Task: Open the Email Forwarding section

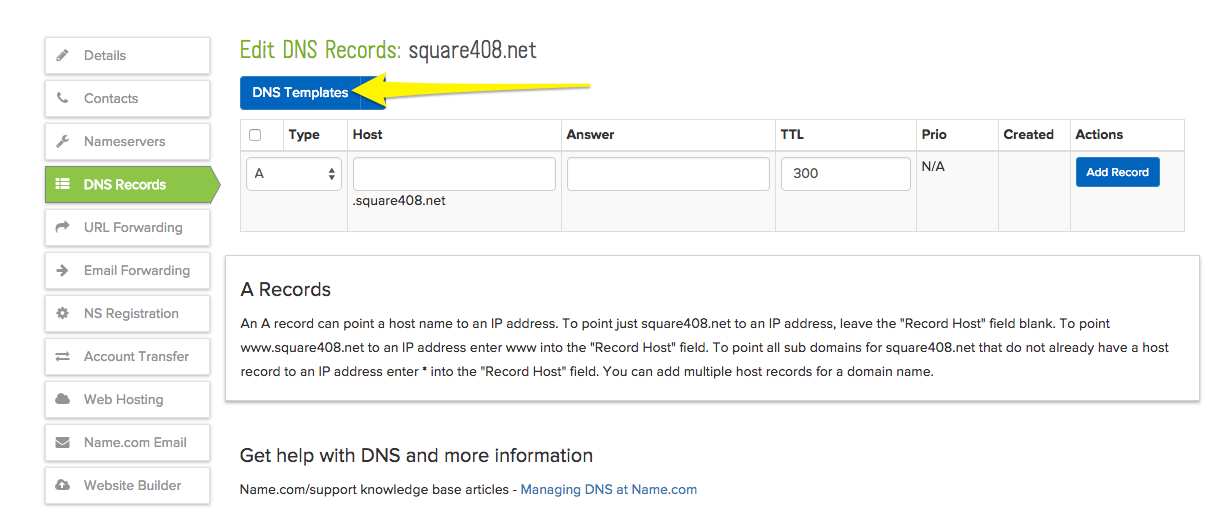Action: 136,271
